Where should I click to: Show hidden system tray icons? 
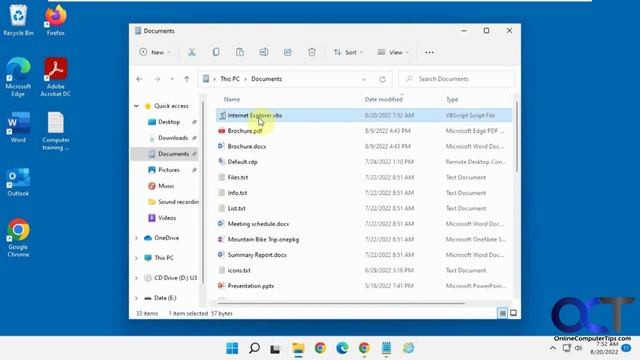553,348
